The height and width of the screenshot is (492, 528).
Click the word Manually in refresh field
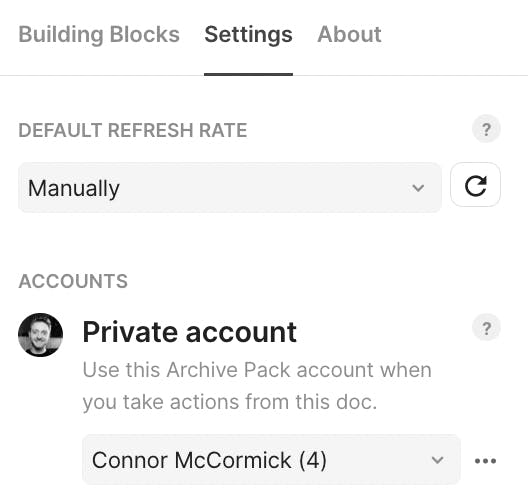(74, 188)
